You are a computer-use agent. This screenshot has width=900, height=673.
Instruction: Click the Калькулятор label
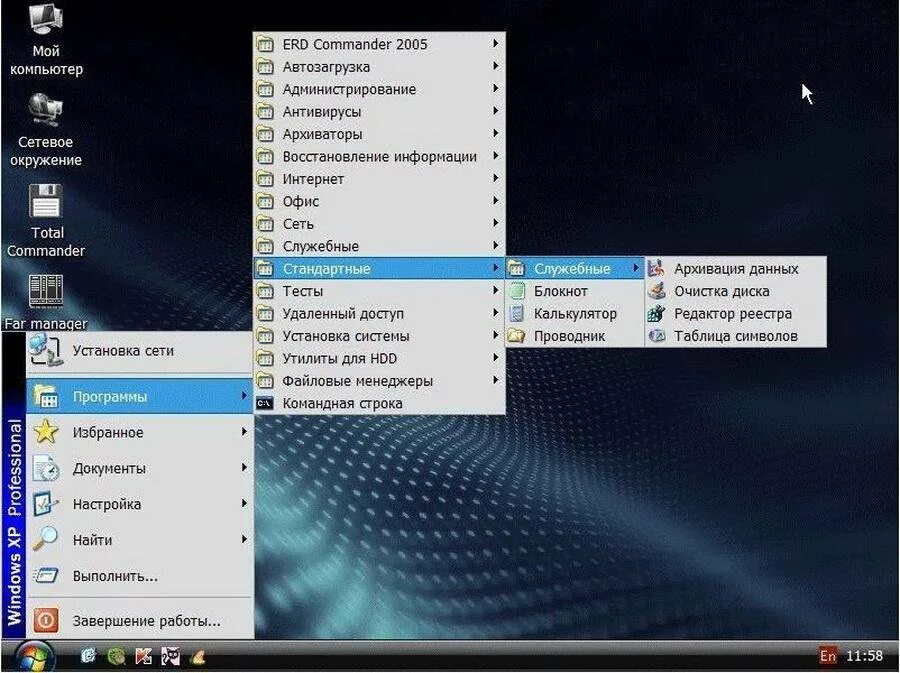[575, 314]
